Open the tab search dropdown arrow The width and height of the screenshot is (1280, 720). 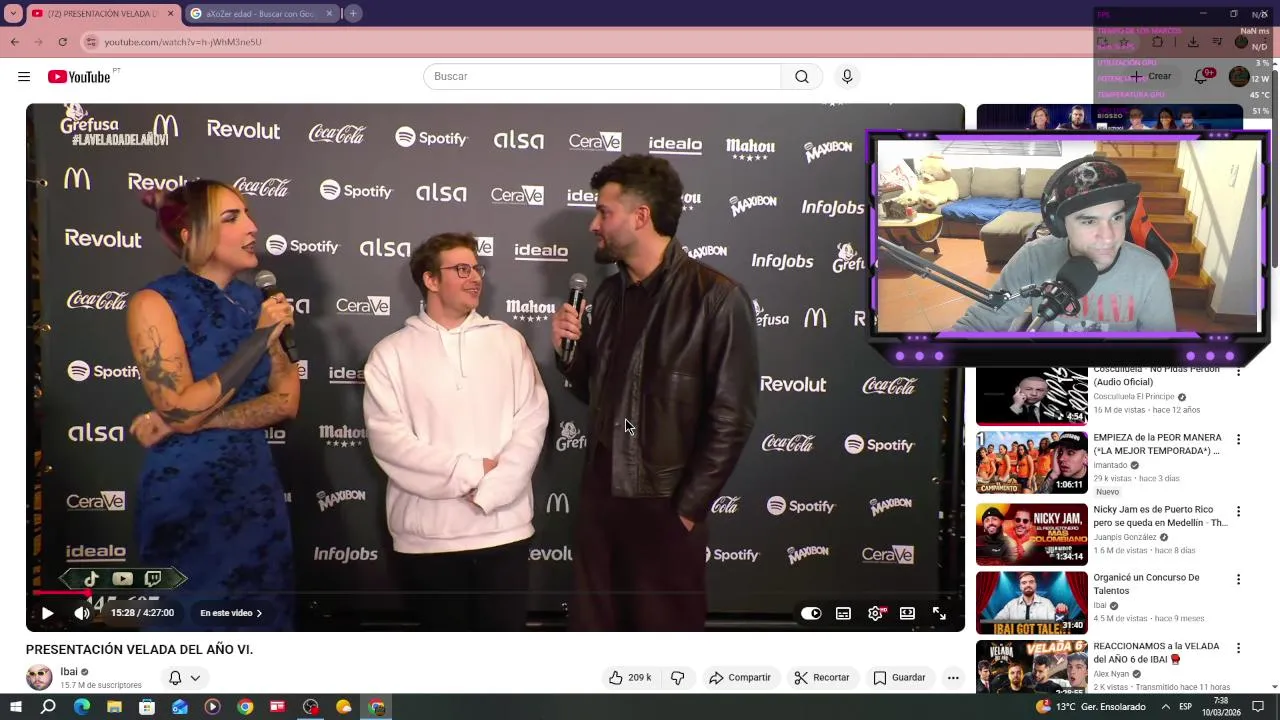[13, 14]
